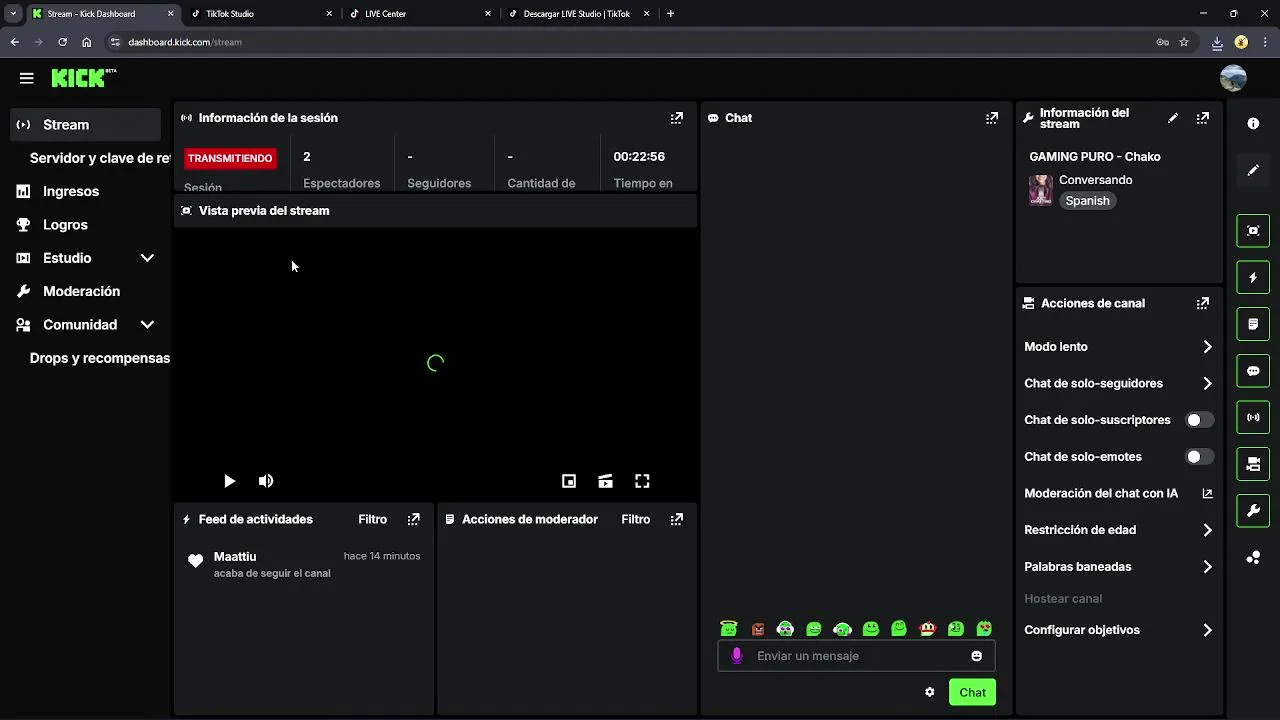
Task: Toggle the chat bubble widget icon in right toolbar
Action: coord(1253,371)
